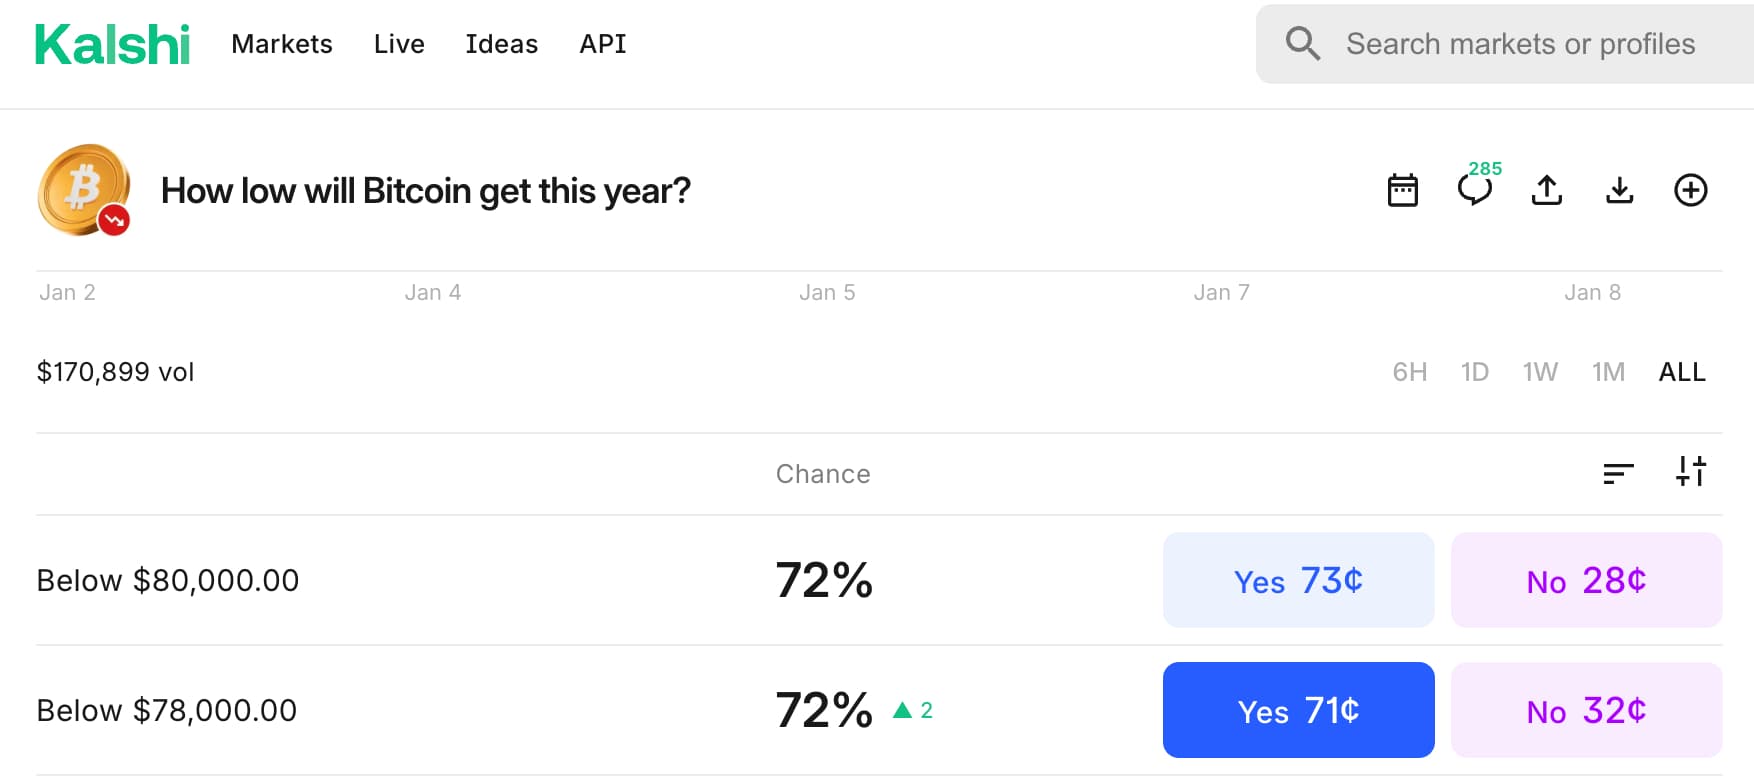Image resolution: width=1754 pixels, height=778 pixels.
Task: Open the sliders filter settings icon
Action: (x=1691, y=472)
